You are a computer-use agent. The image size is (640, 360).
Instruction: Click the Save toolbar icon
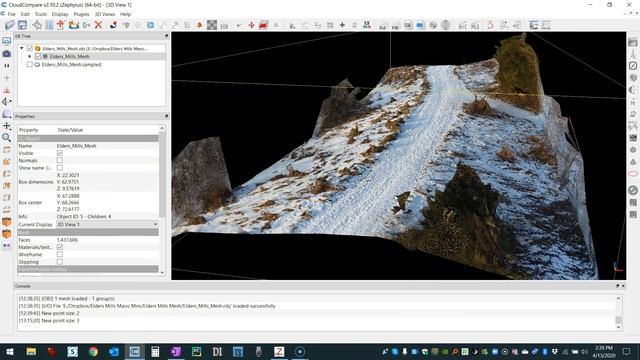pos(22,25)
